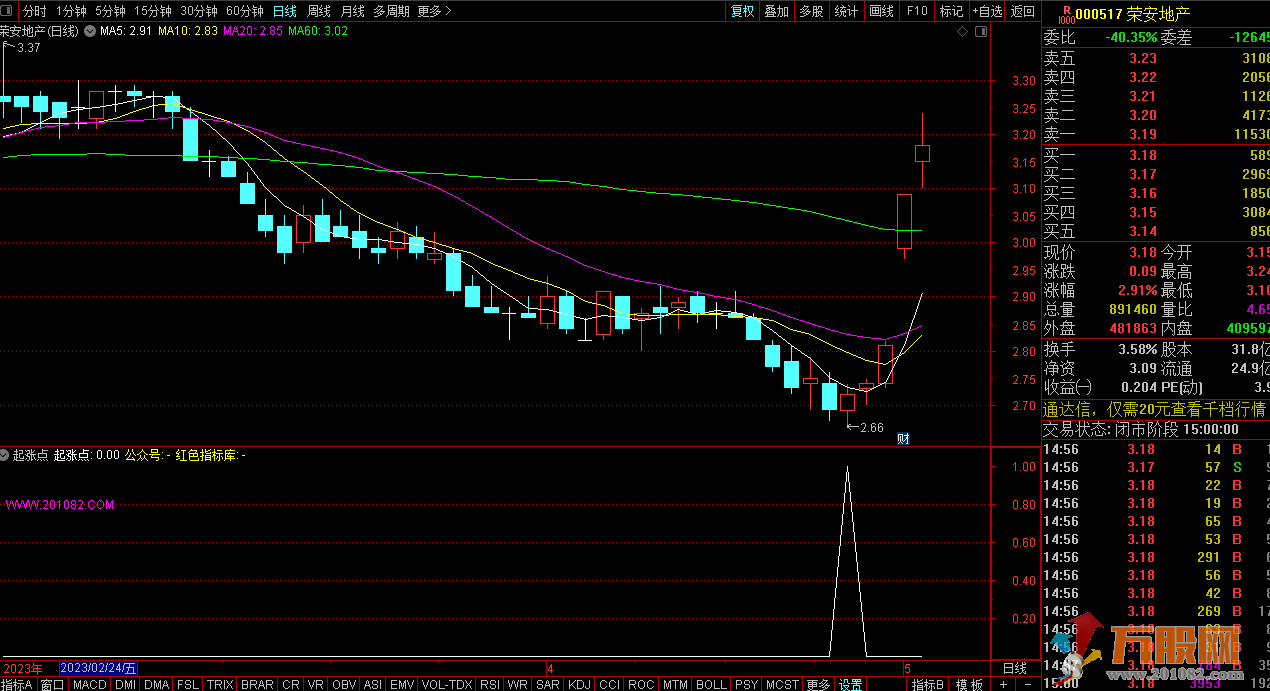
Task: Click the 买一 3.18 bid row
Action: [1156, 155]
